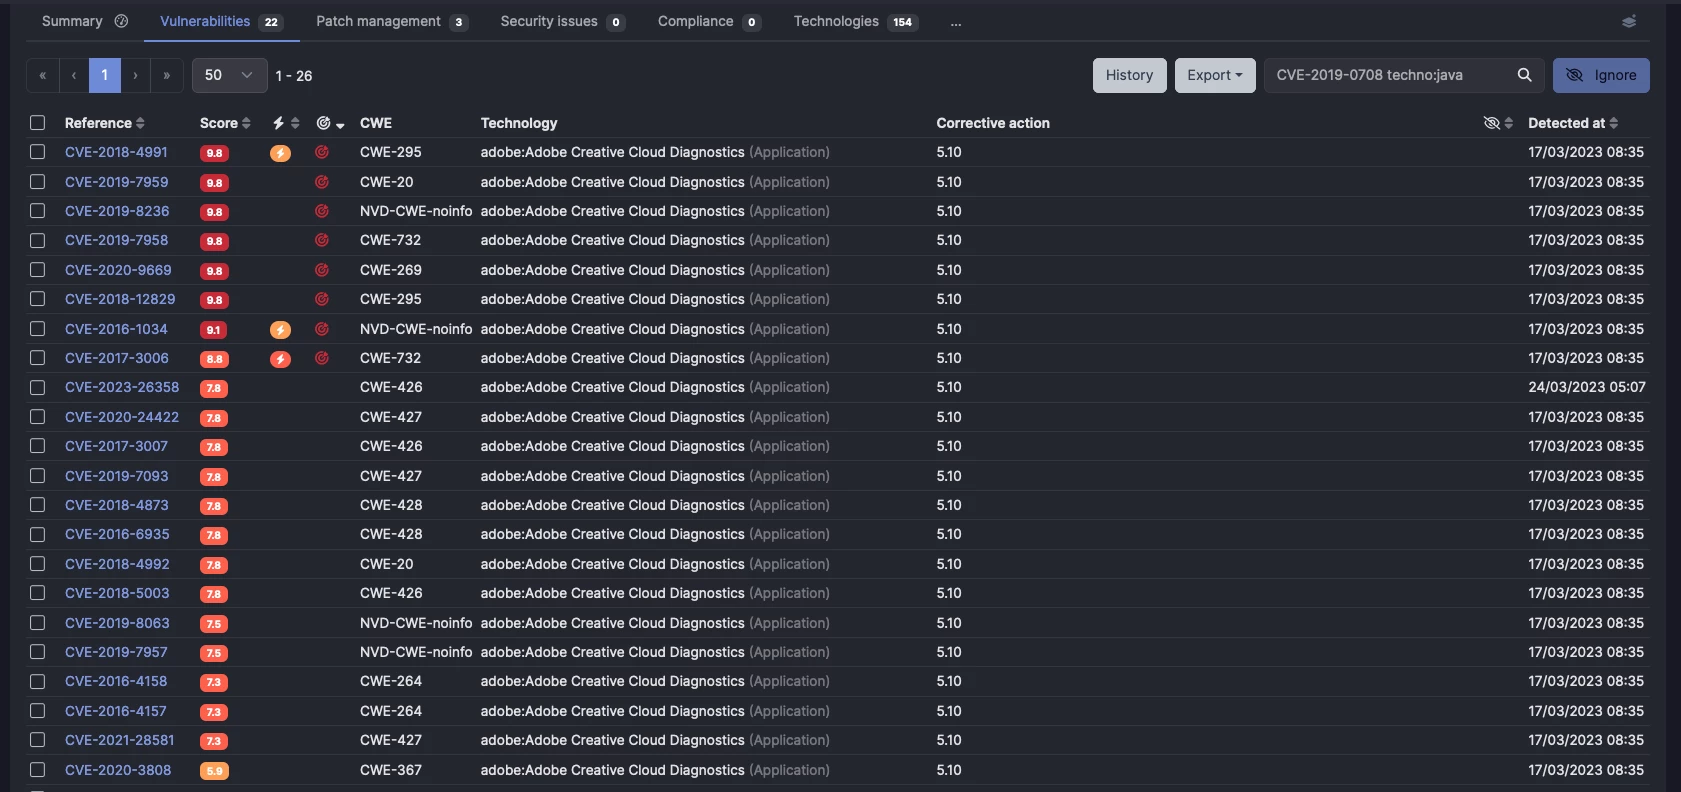The width and height of the screenshot is (1681, 792).
Task: Sort by ignored eye-slash column header
Action: [1498, 123]
